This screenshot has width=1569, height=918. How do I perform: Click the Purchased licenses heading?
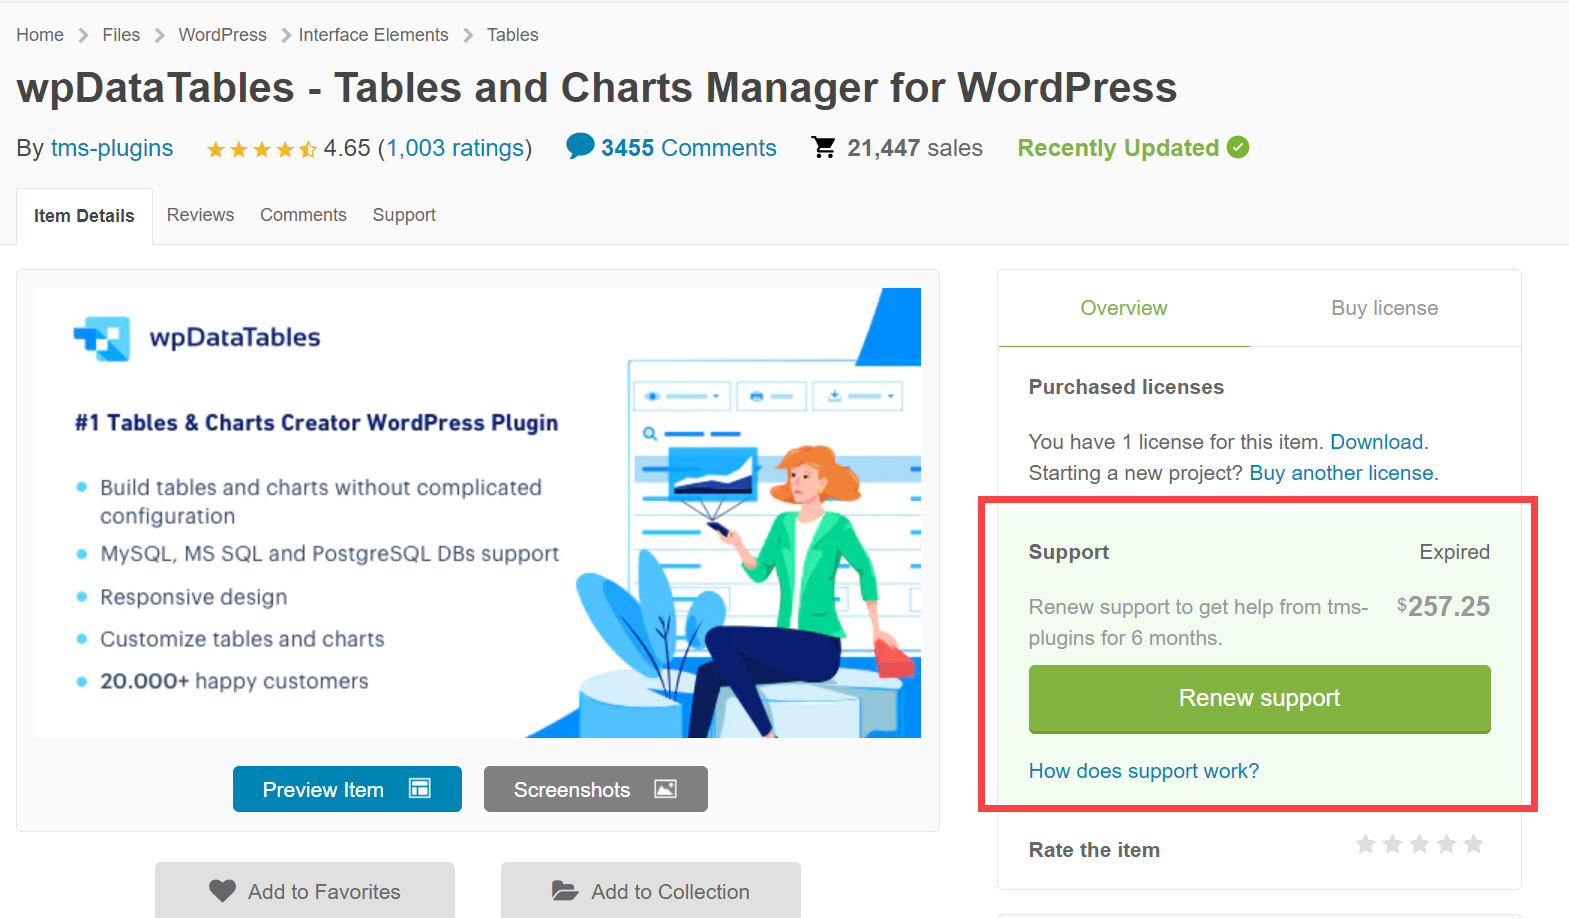[x=1126, y=387]
